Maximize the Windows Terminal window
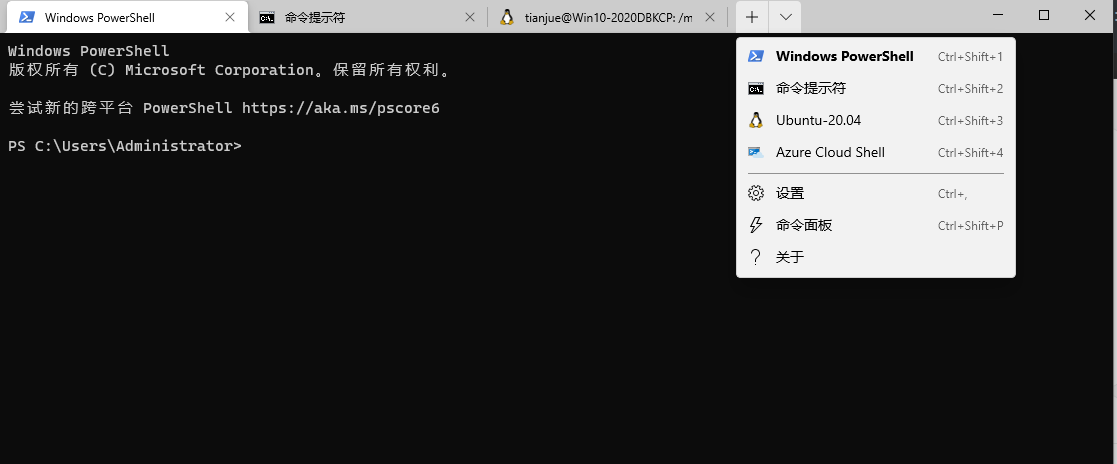The image size is (1117, 464). click(1044, 16)
